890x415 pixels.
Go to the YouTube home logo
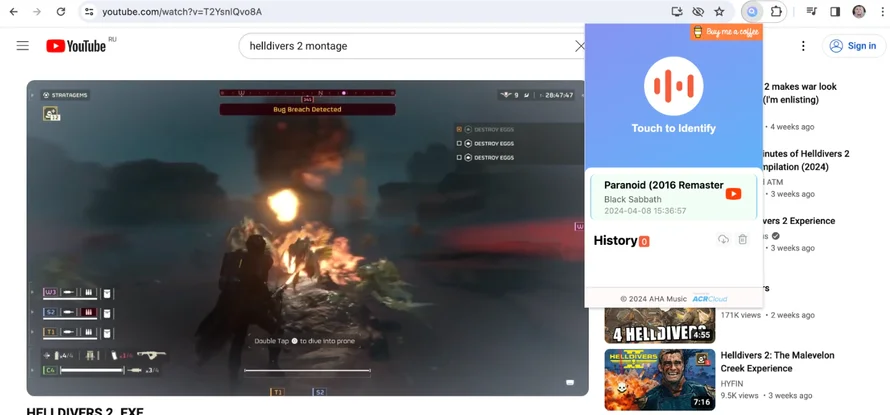(76, 46)
